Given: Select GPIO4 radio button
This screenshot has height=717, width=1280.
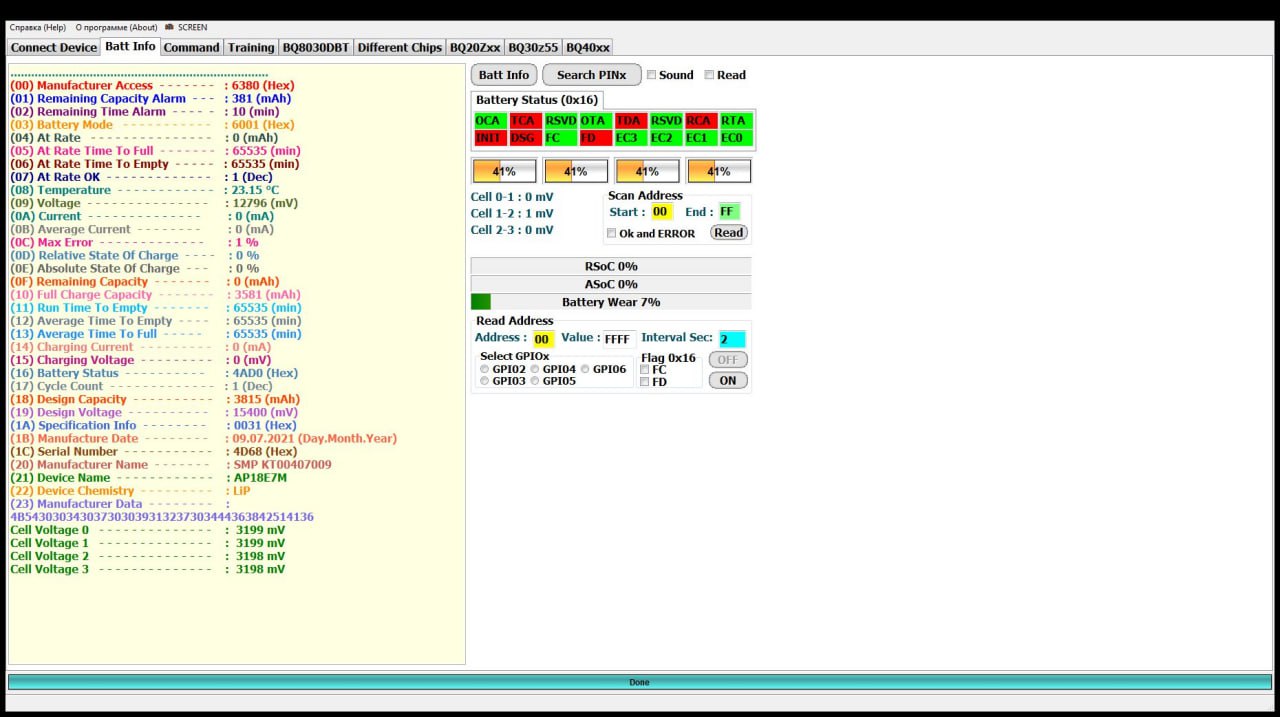Looking at the screenshot, I should coord(535,370).
